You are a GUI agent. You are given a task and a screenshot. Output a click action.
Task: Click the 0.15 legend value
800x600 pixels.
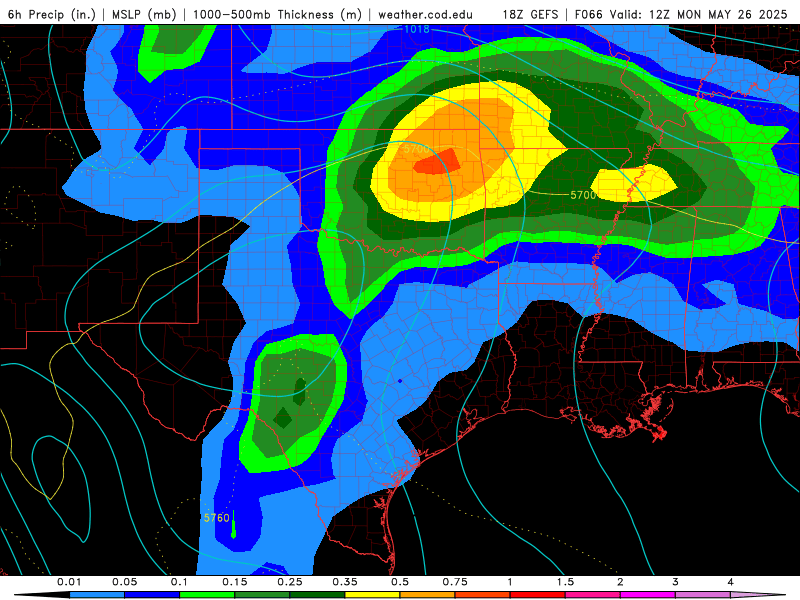[235, 582]
